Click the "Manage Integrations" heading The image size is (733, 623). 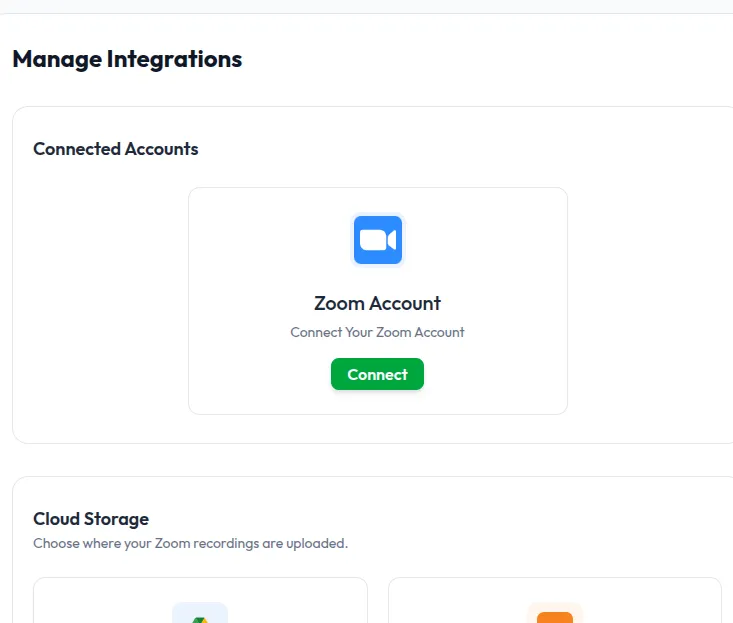point(127,59)
